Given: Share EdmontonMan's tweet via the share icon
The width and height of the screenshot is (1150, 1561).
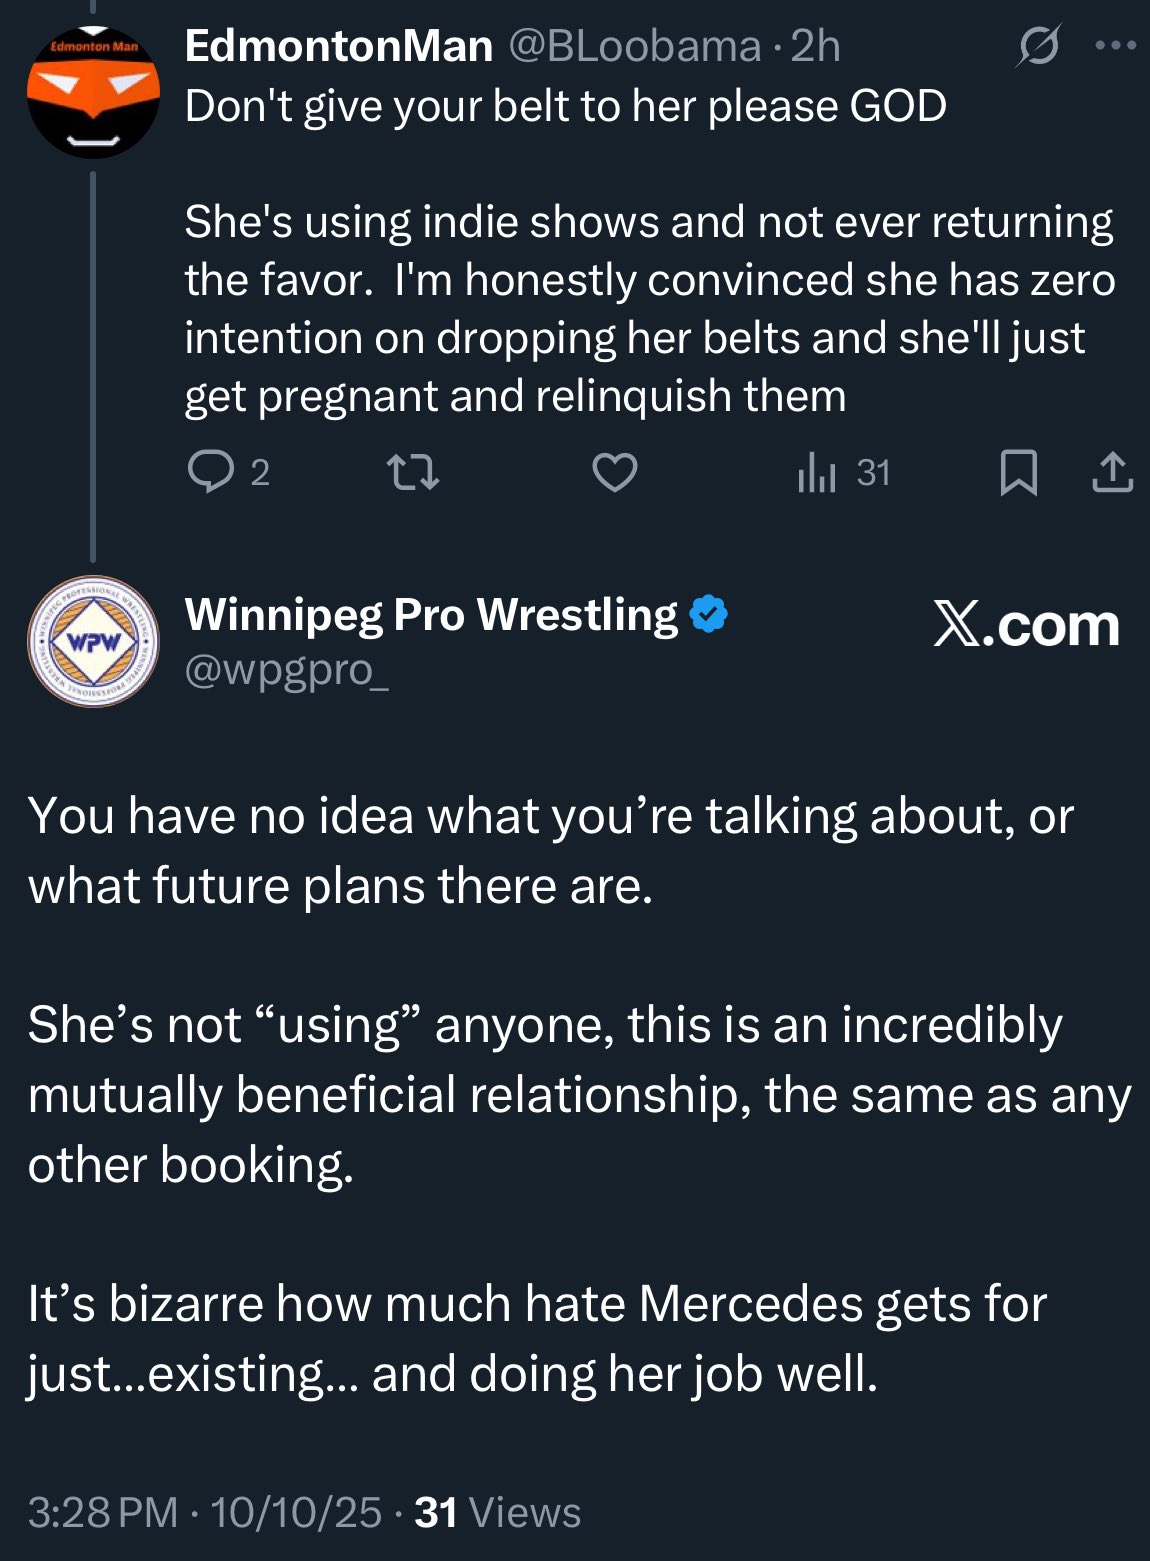Looking at the screenshot, I should pyautogui.click(x=1112, y=472).
